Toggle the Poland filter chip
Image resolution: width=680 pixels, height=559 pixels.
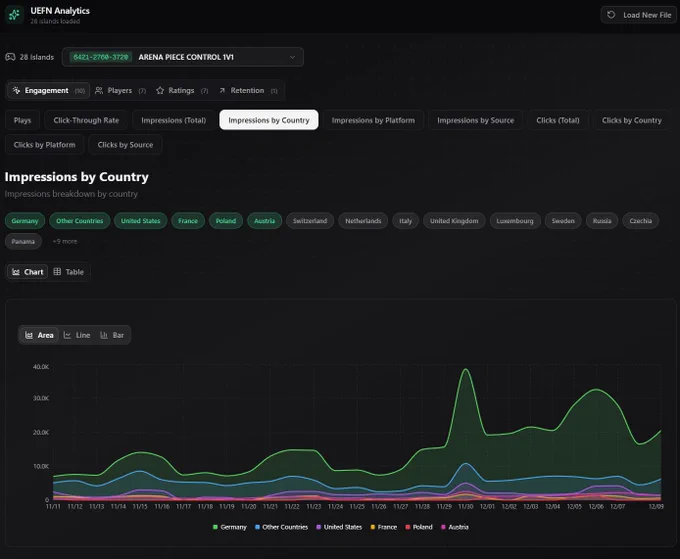click(226, 221)
